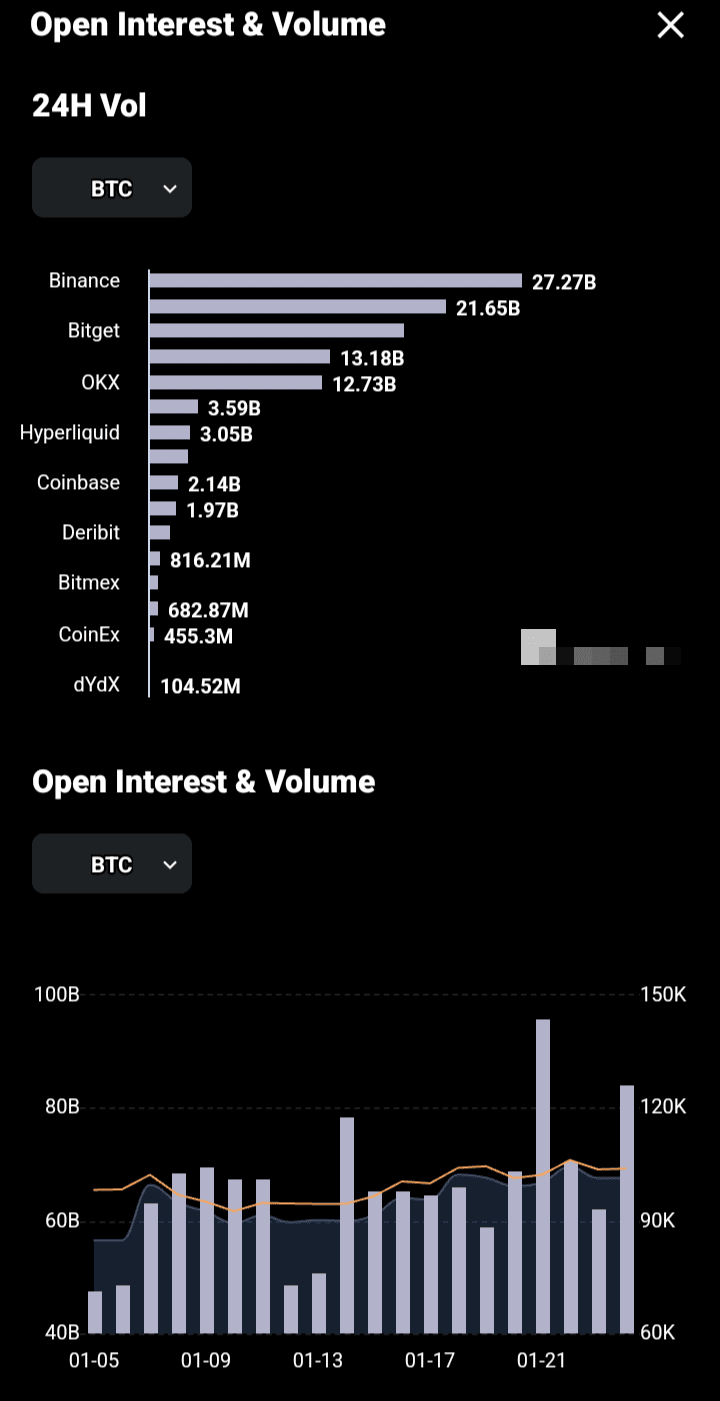720x1401 pixels.
Task: Close the Open Interest & Volume panel
Action: click(x=669, y=26)
